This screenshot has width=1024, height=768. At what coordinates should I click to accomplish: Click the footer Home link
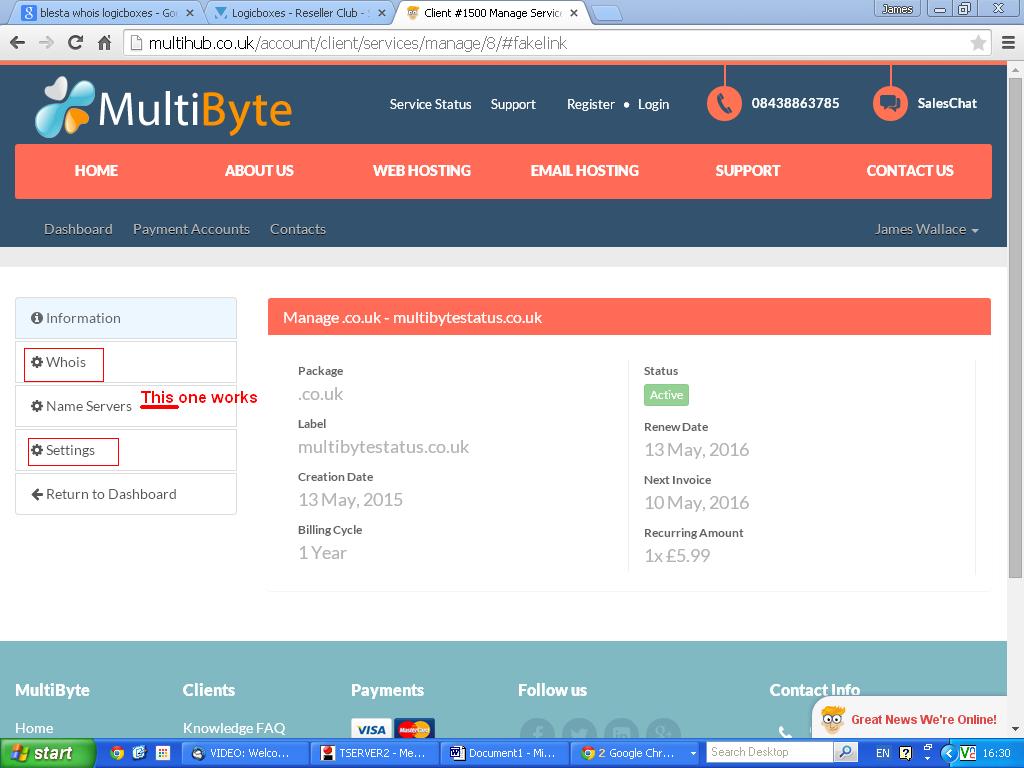34,728
